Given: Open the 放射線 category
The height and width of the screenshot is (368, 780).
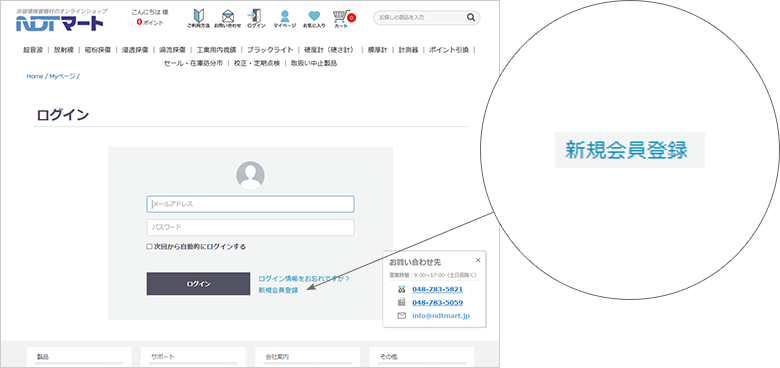Looking at the screenshot, I should point(64,50).
